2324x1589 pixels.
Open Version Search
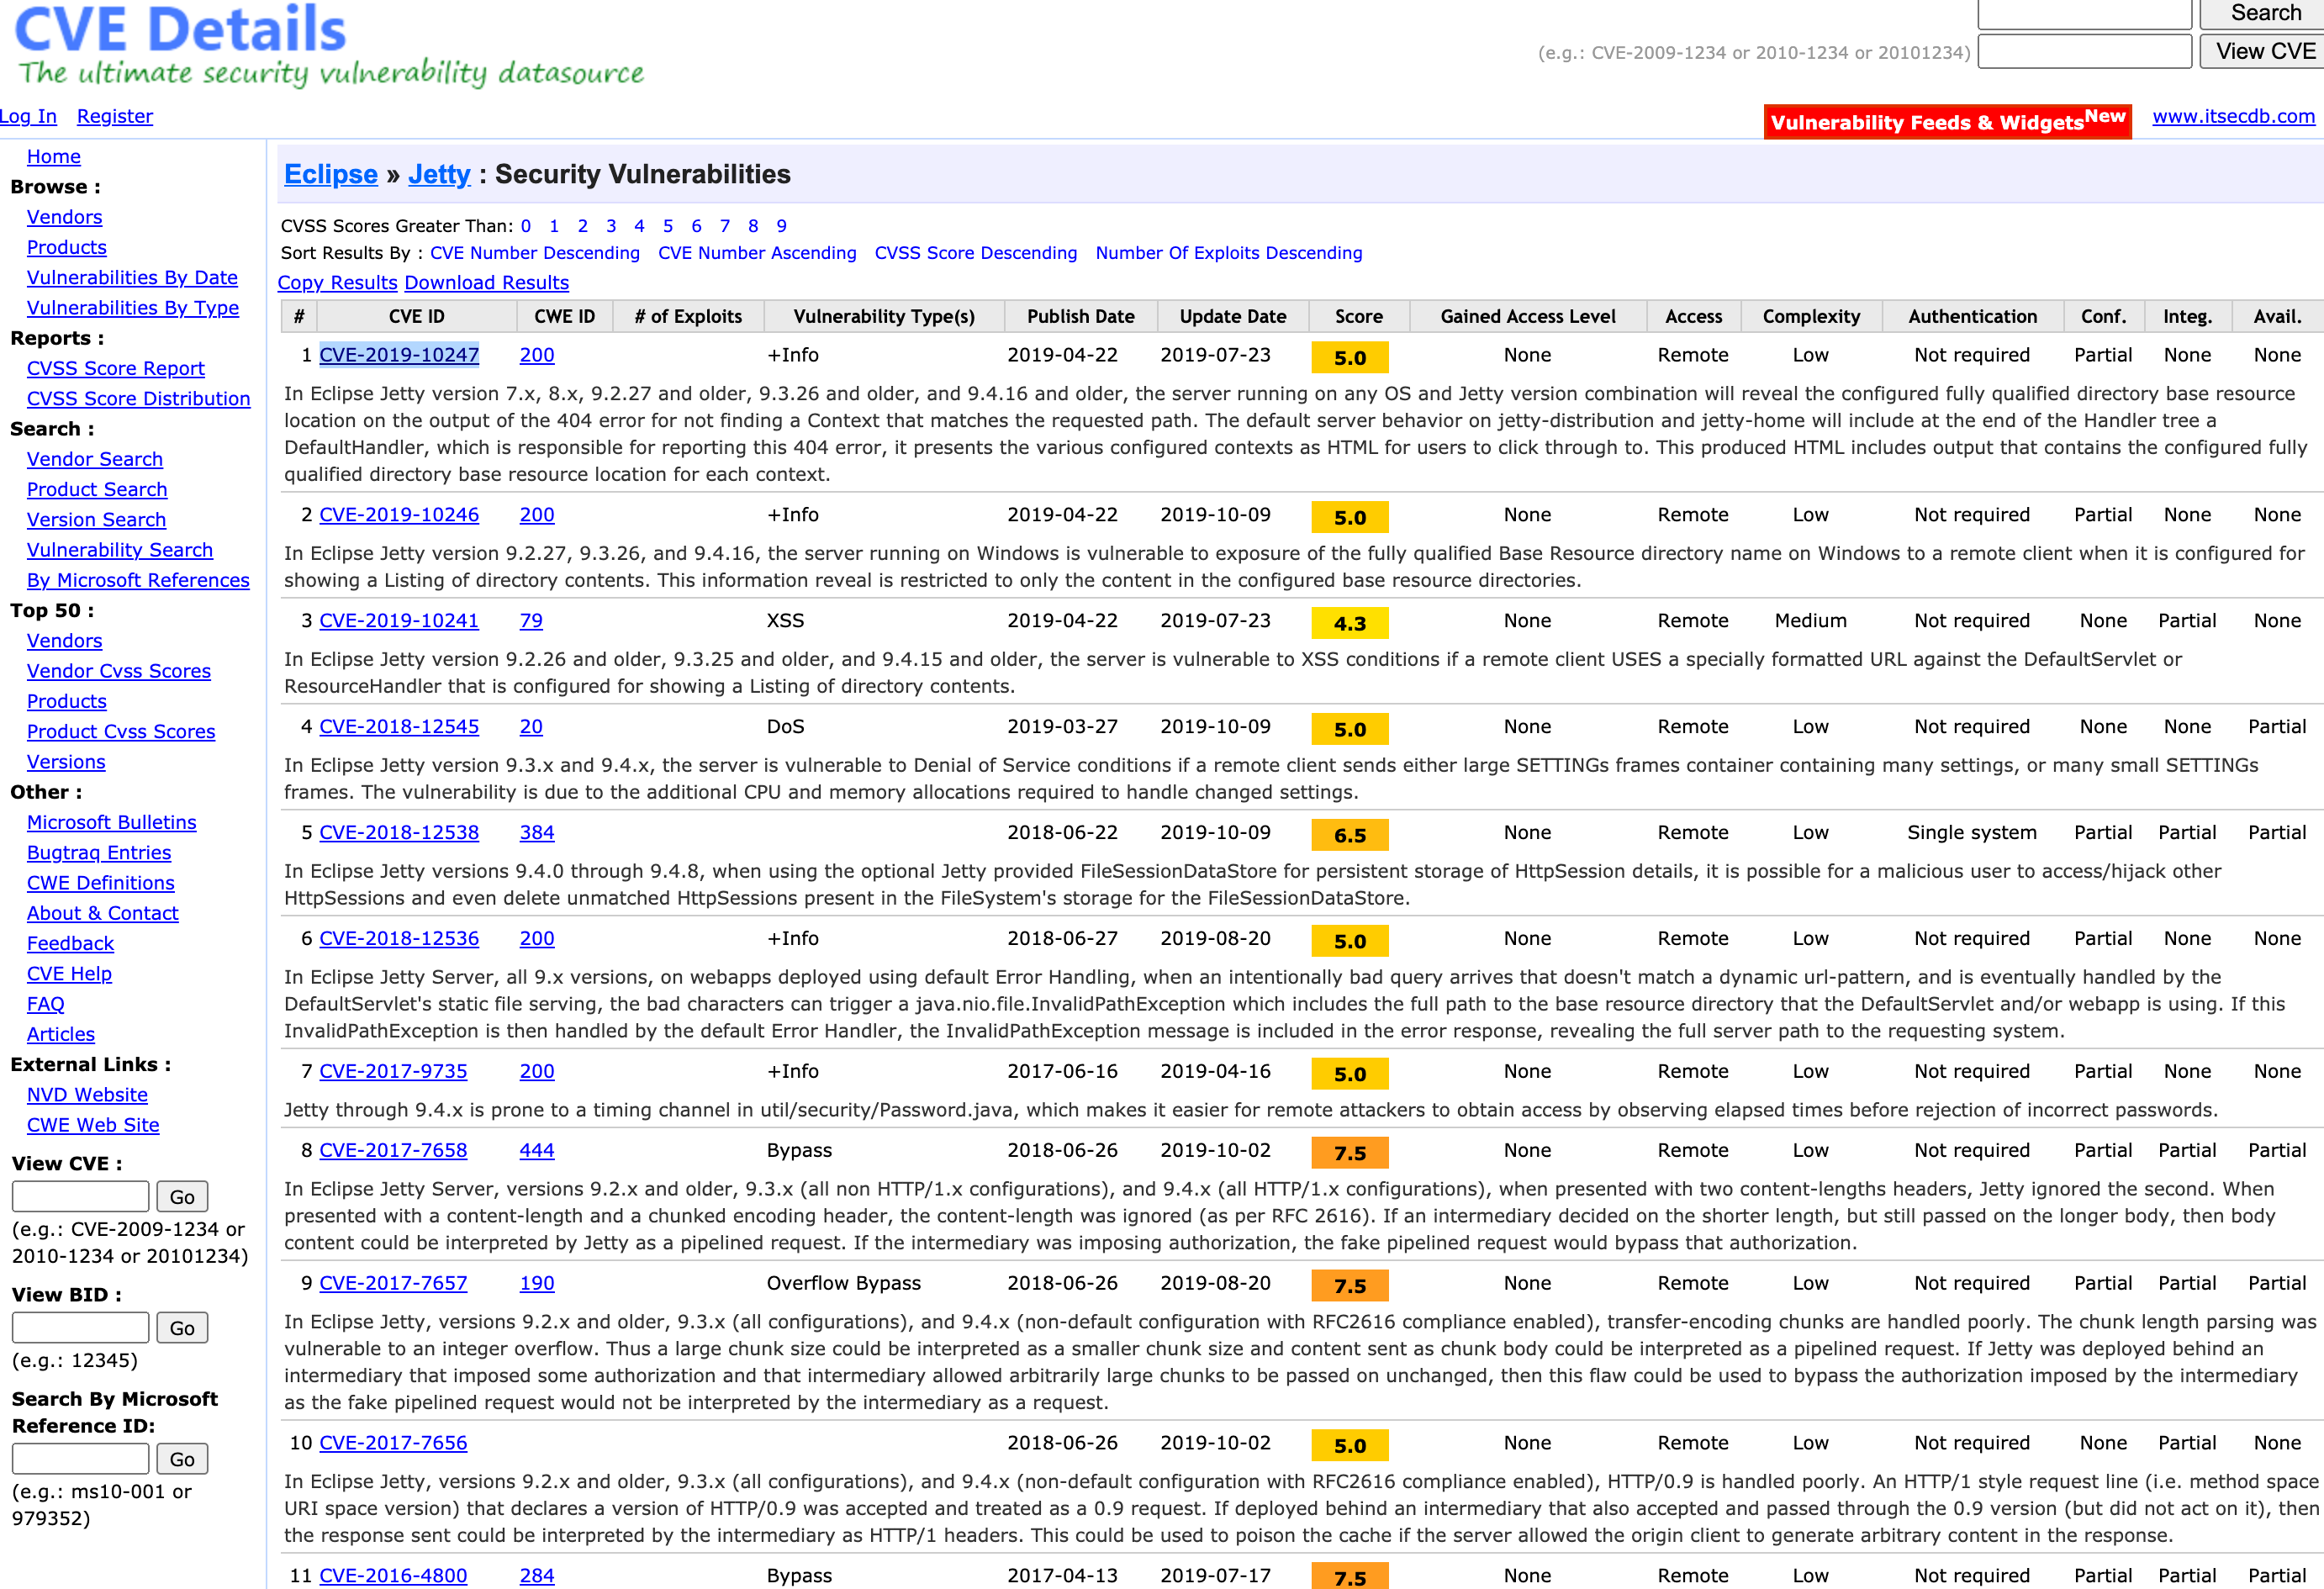pos(96,519)
